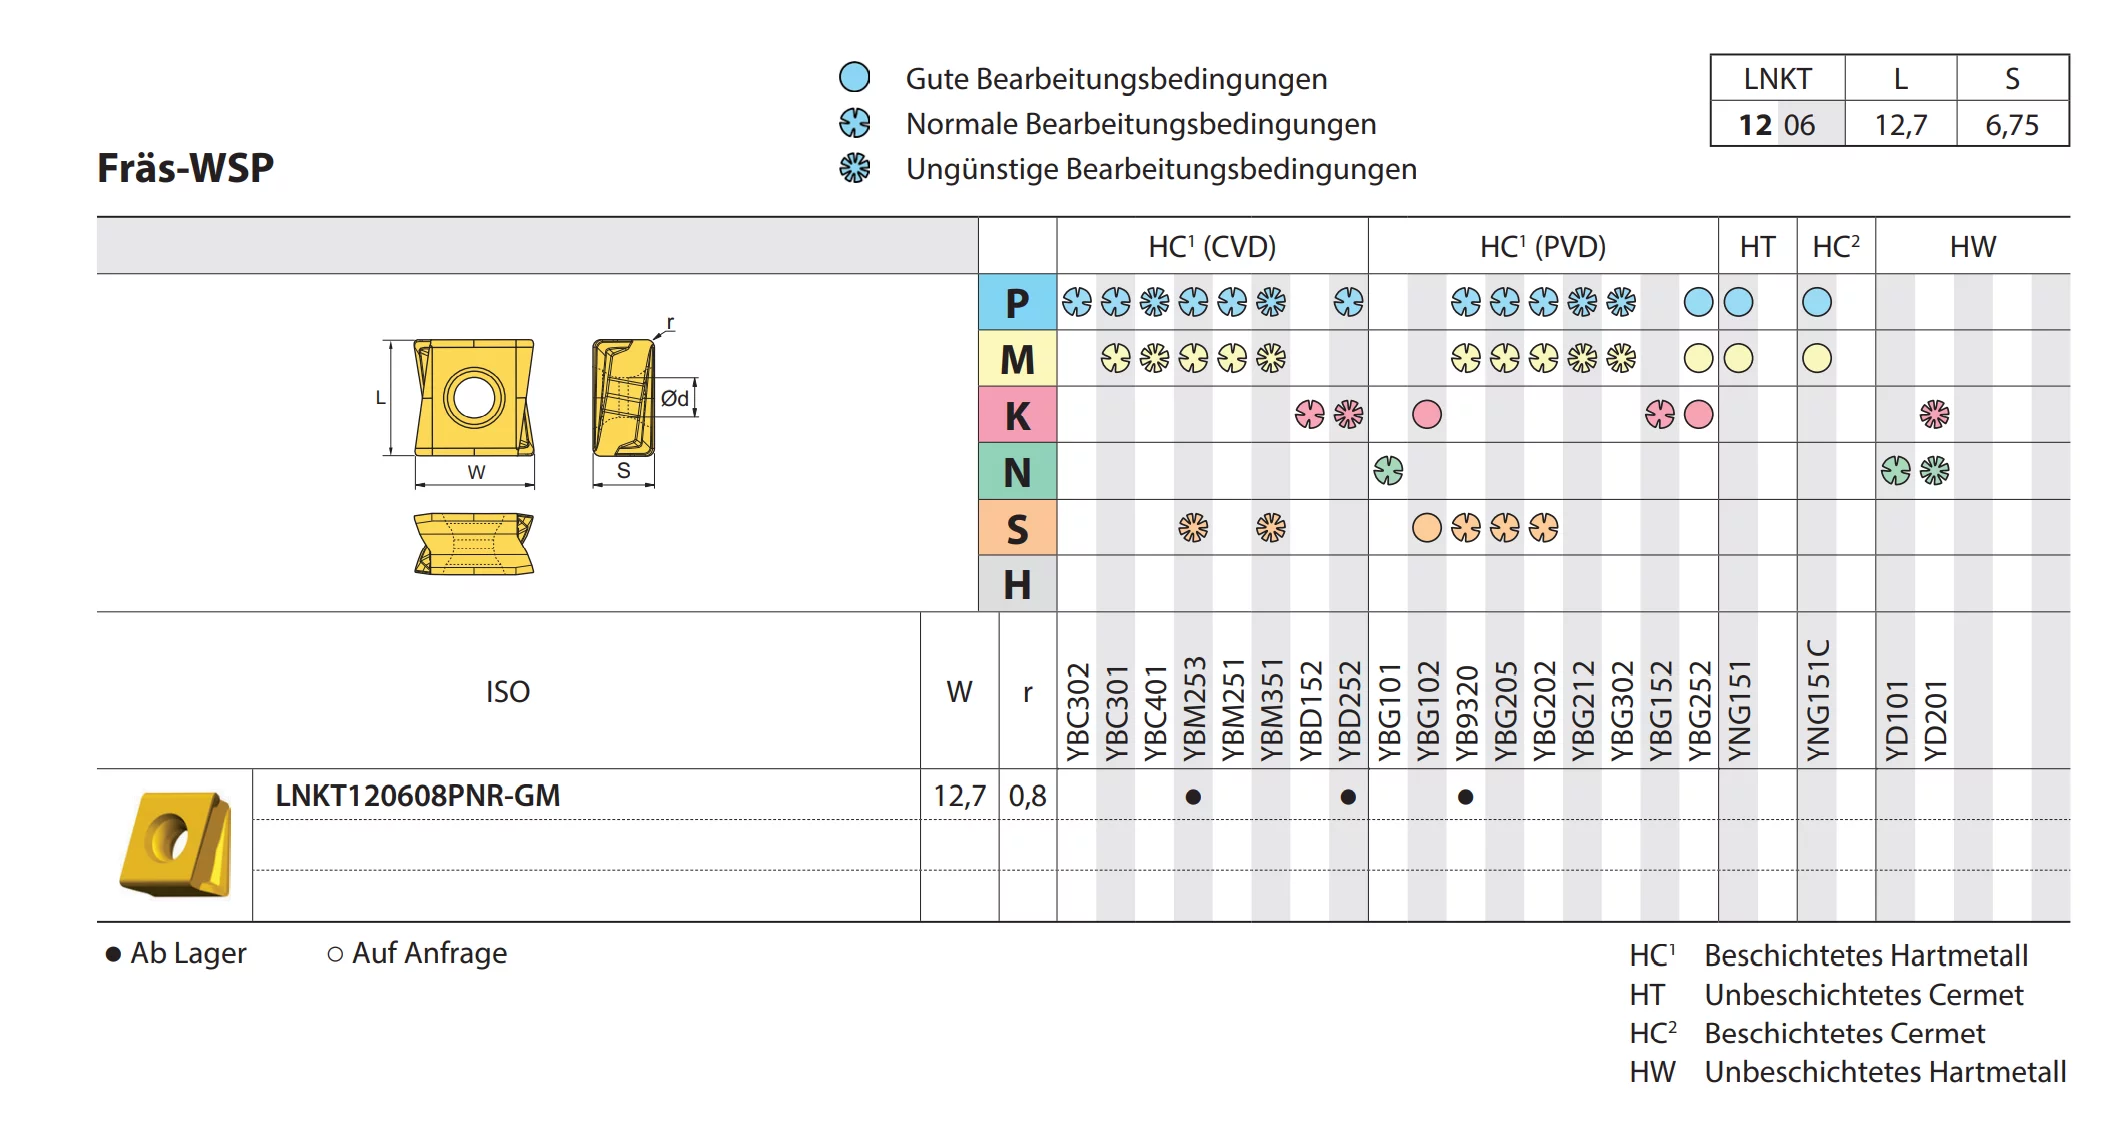Click the LNKT120608PNR-GM insert product photo
Viewport: 2124px width, 1140px height.
coord(176,844)
